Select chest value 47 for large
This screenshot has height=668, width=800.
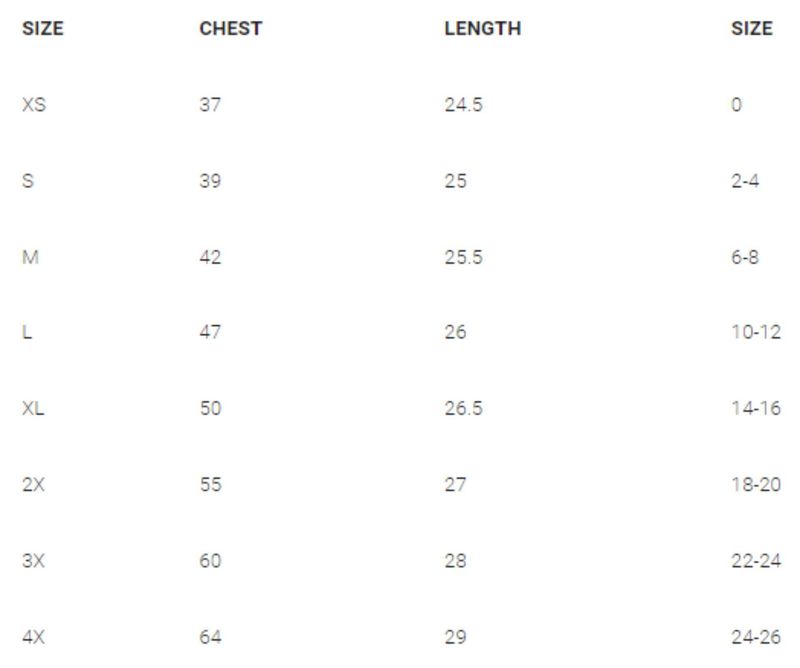[x=210, y=333]
